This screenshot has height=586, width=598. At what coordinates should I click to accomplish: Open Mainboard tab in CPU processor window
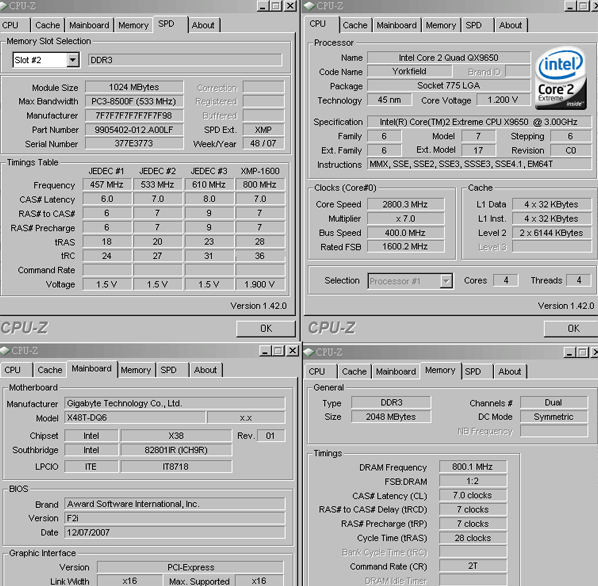(397, 25)
